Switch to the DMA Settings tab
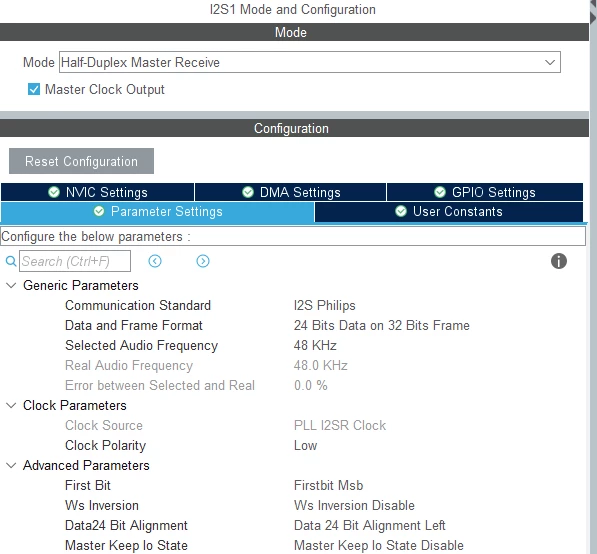The image size is (597, 554). click(x=291, y=192)
